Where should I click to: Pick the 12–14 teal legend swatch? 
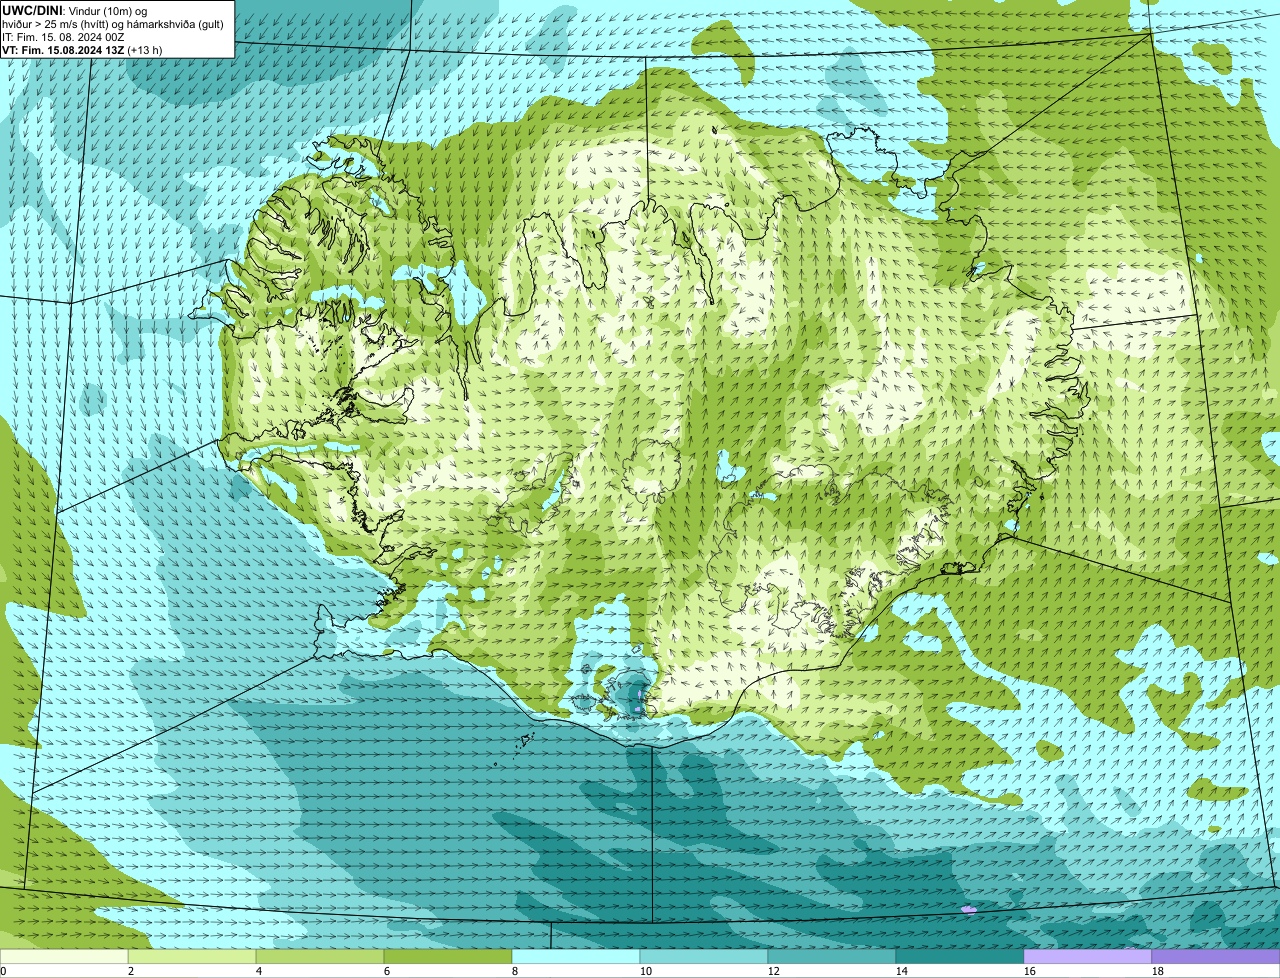click(832, 956)
